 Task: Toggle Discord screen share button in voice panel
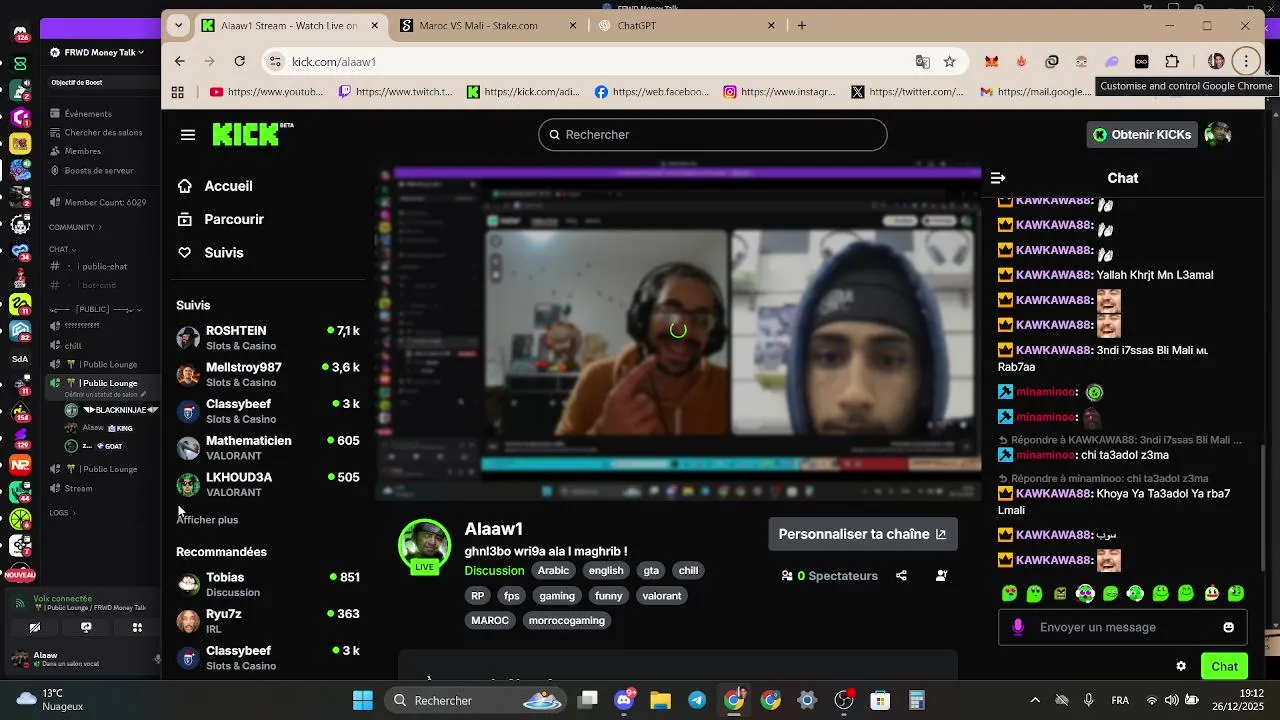coord(86,628)
